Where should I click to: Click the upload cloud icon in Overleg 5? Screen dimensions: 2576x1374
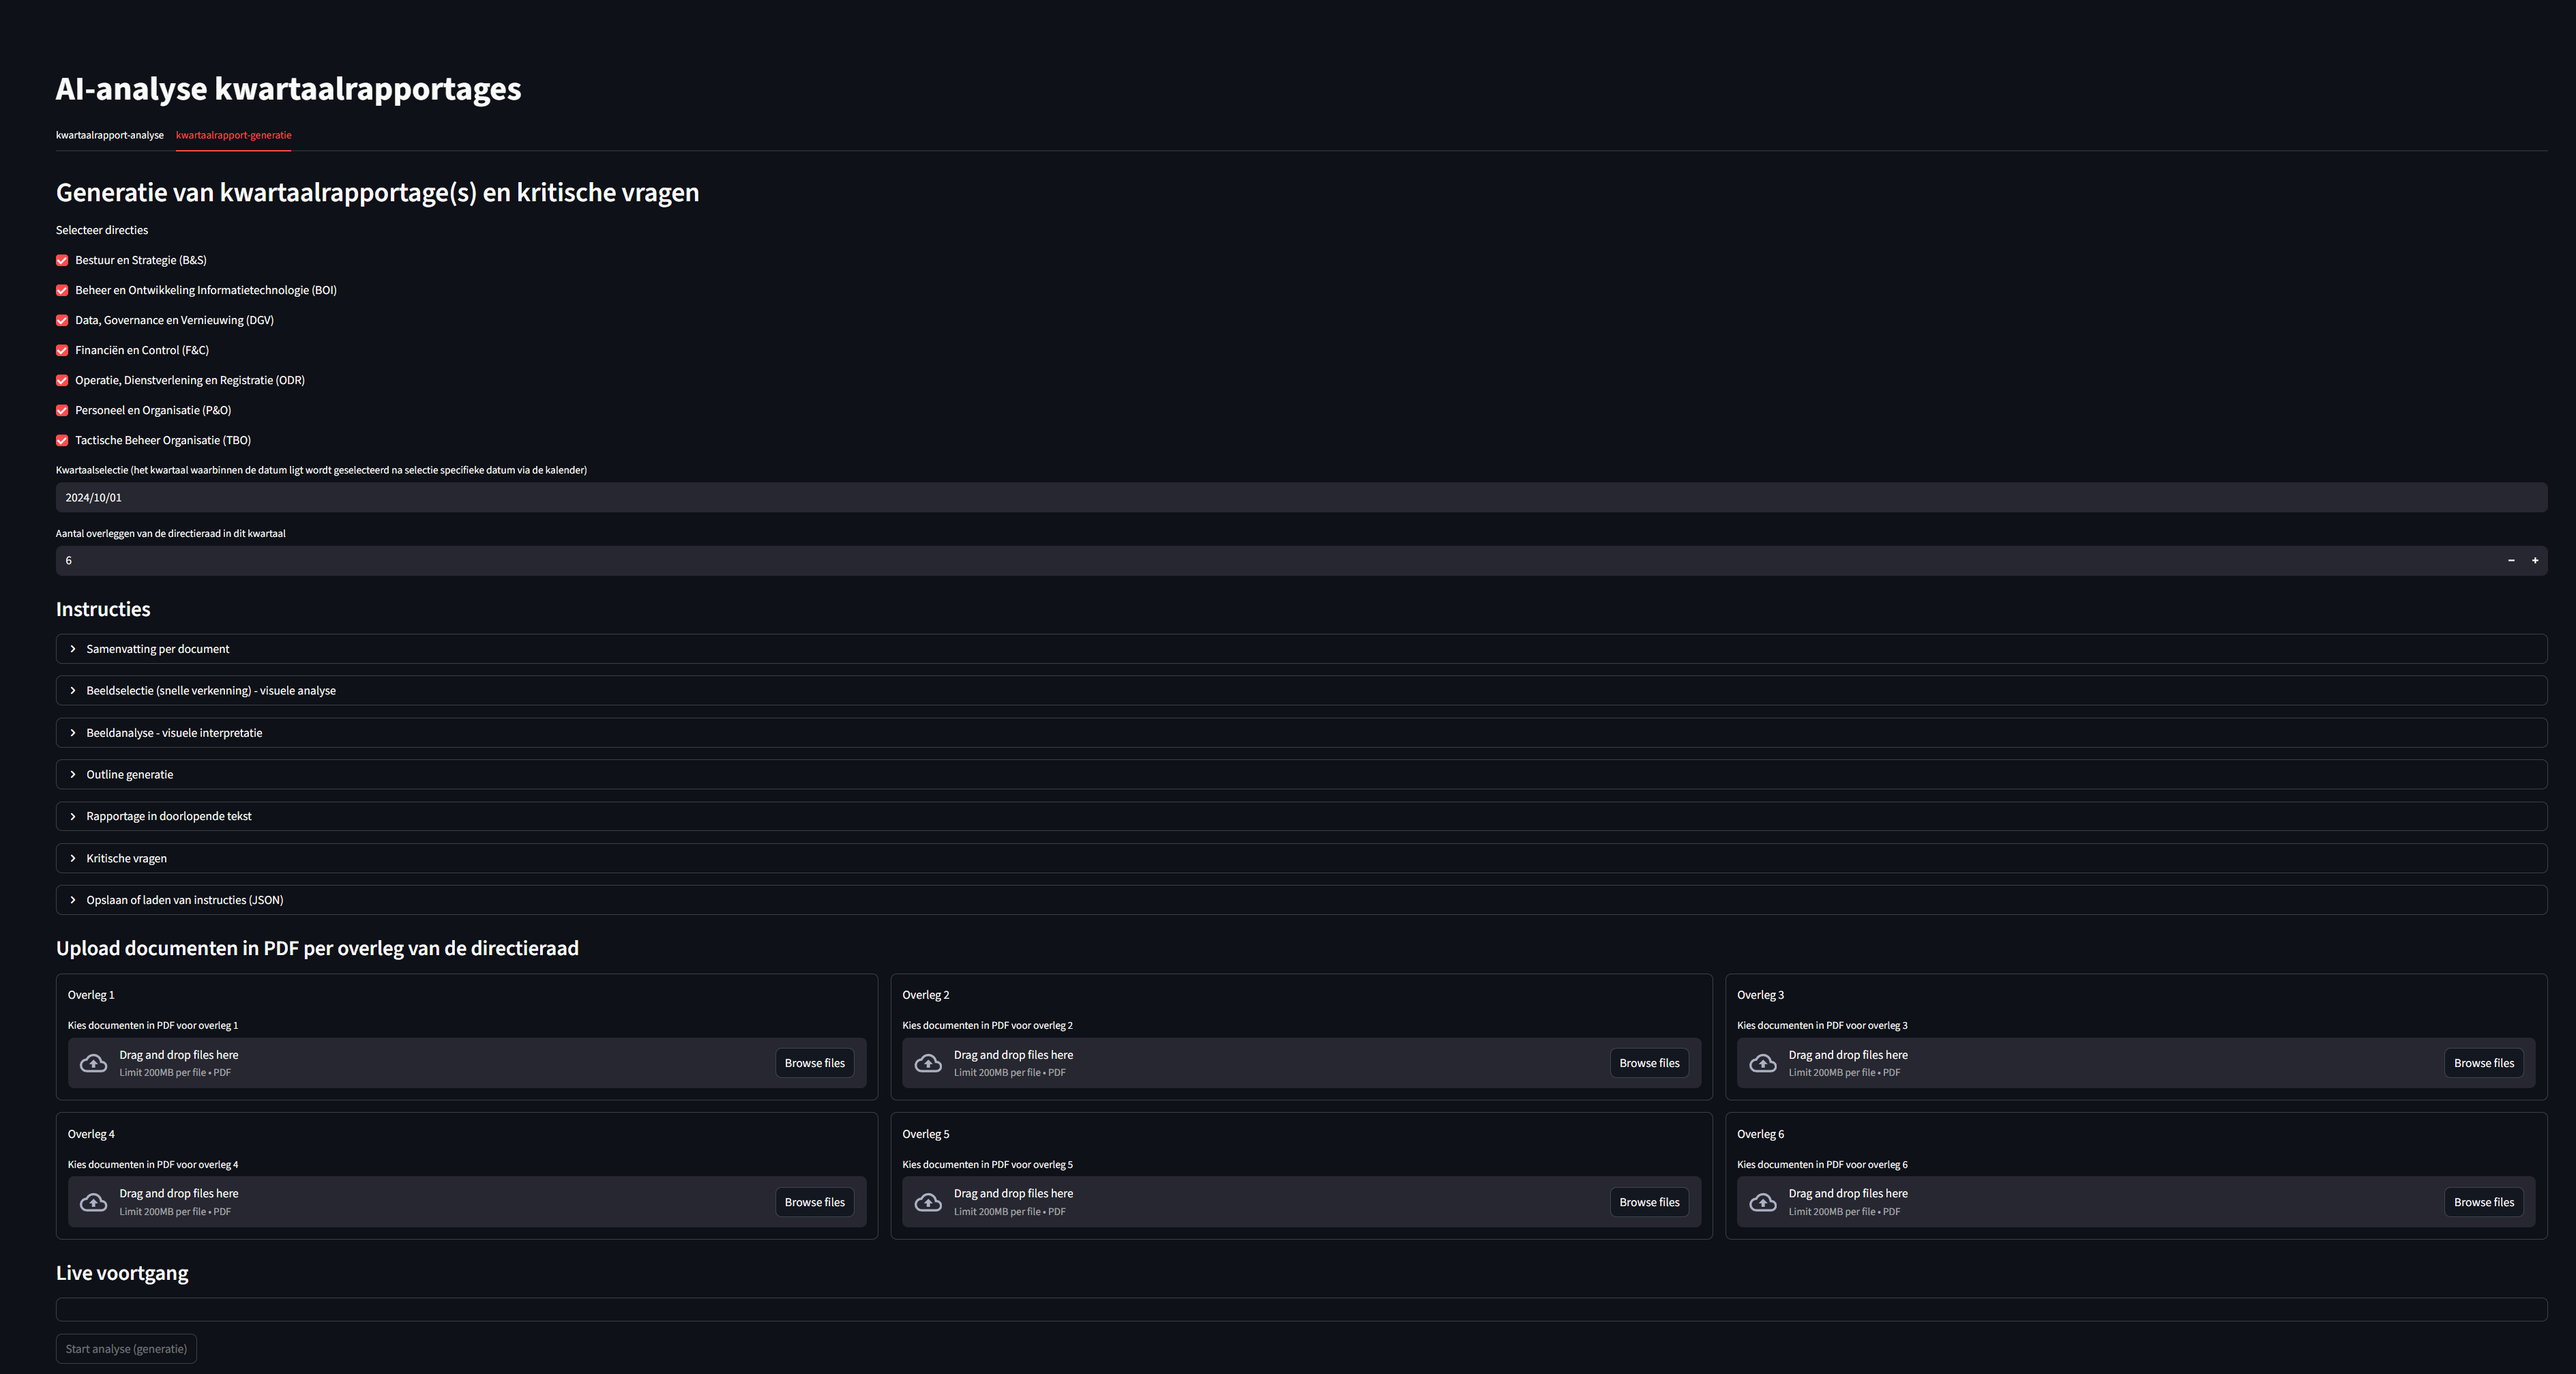tap(928, 1202)
